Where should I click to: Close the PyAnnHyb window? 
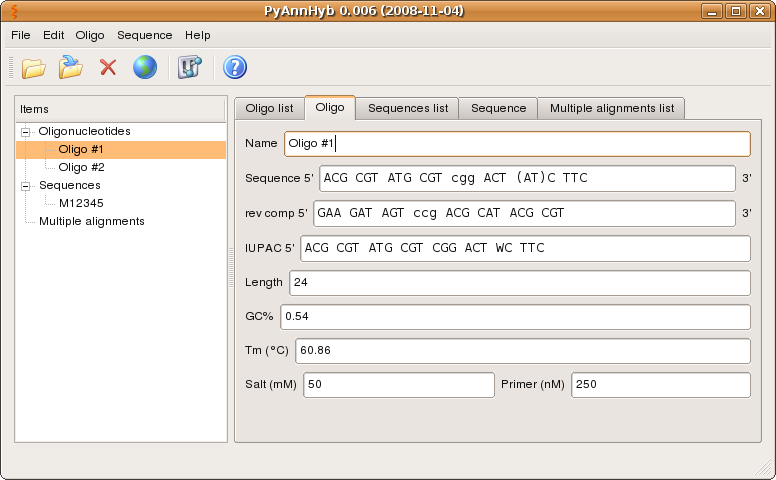click(760, 11)
